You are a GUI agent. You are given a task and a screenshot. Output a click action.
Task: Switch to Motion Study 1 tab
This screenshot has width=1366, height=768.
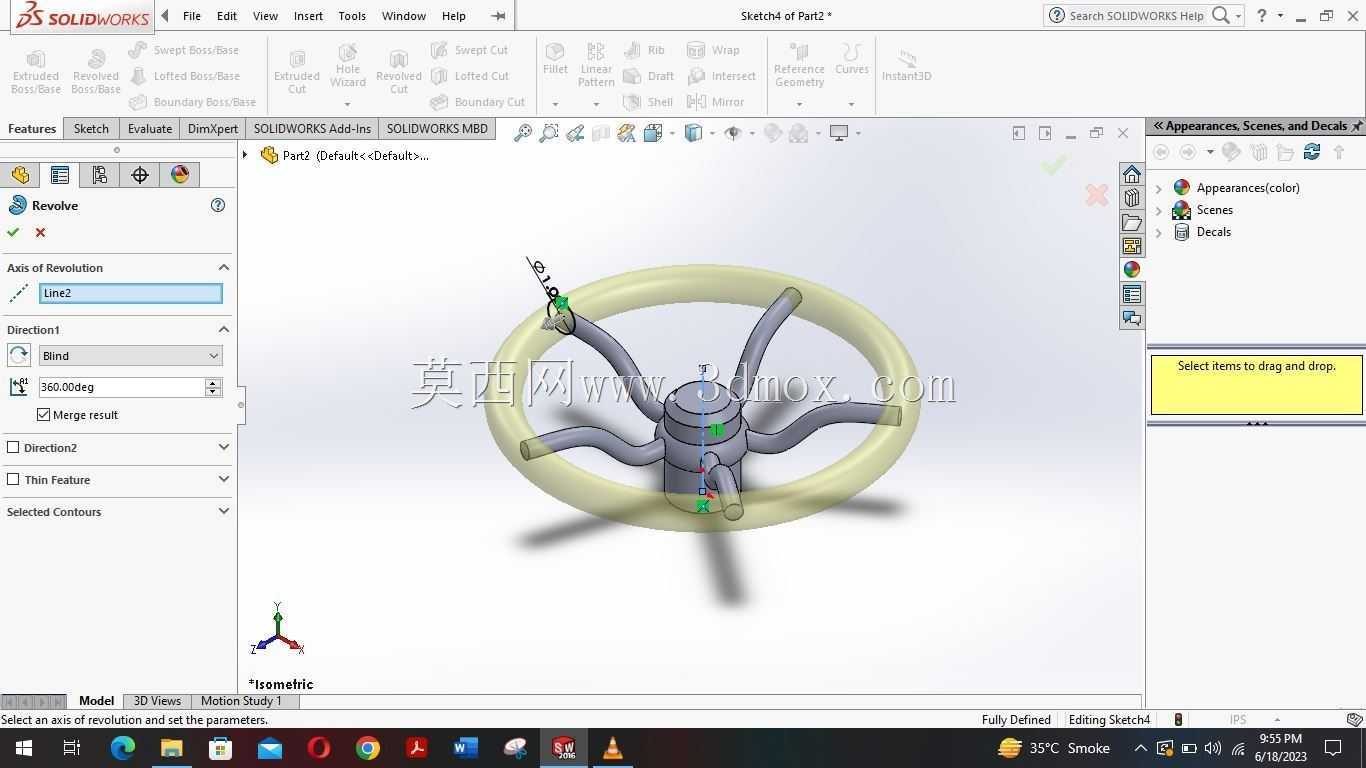point(241,701)
